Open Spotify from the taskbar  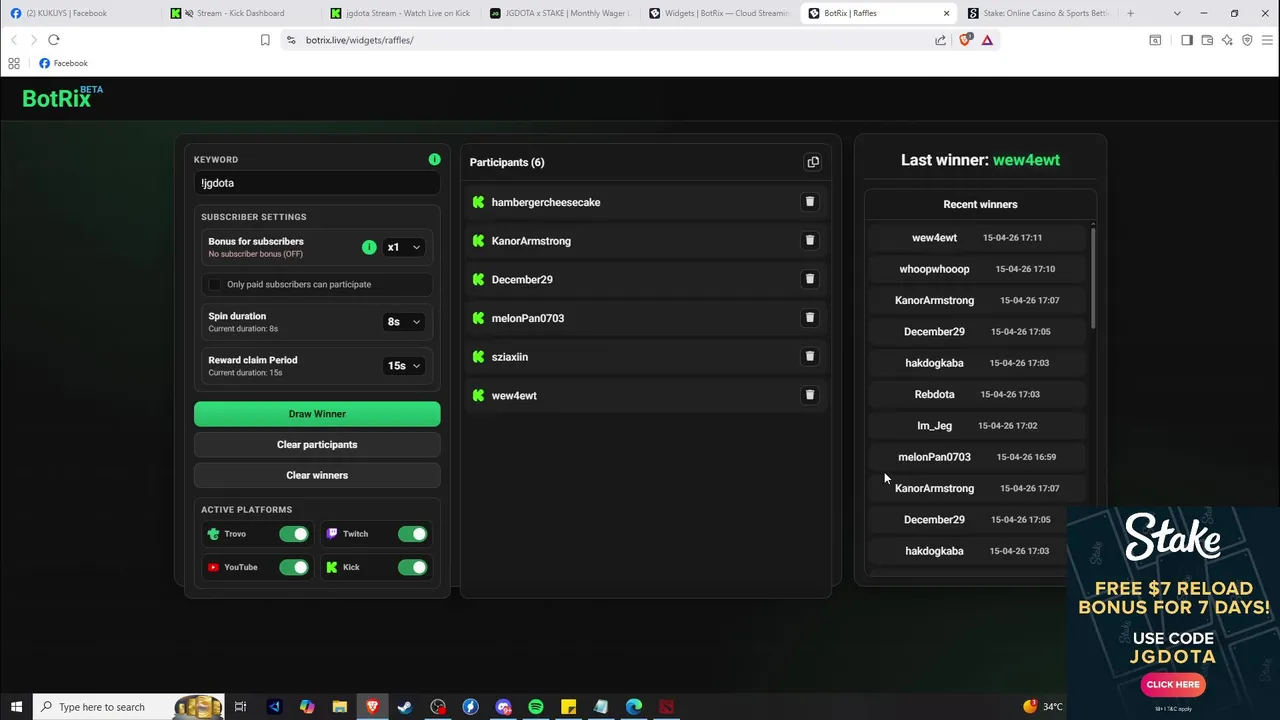click(536, 707)
